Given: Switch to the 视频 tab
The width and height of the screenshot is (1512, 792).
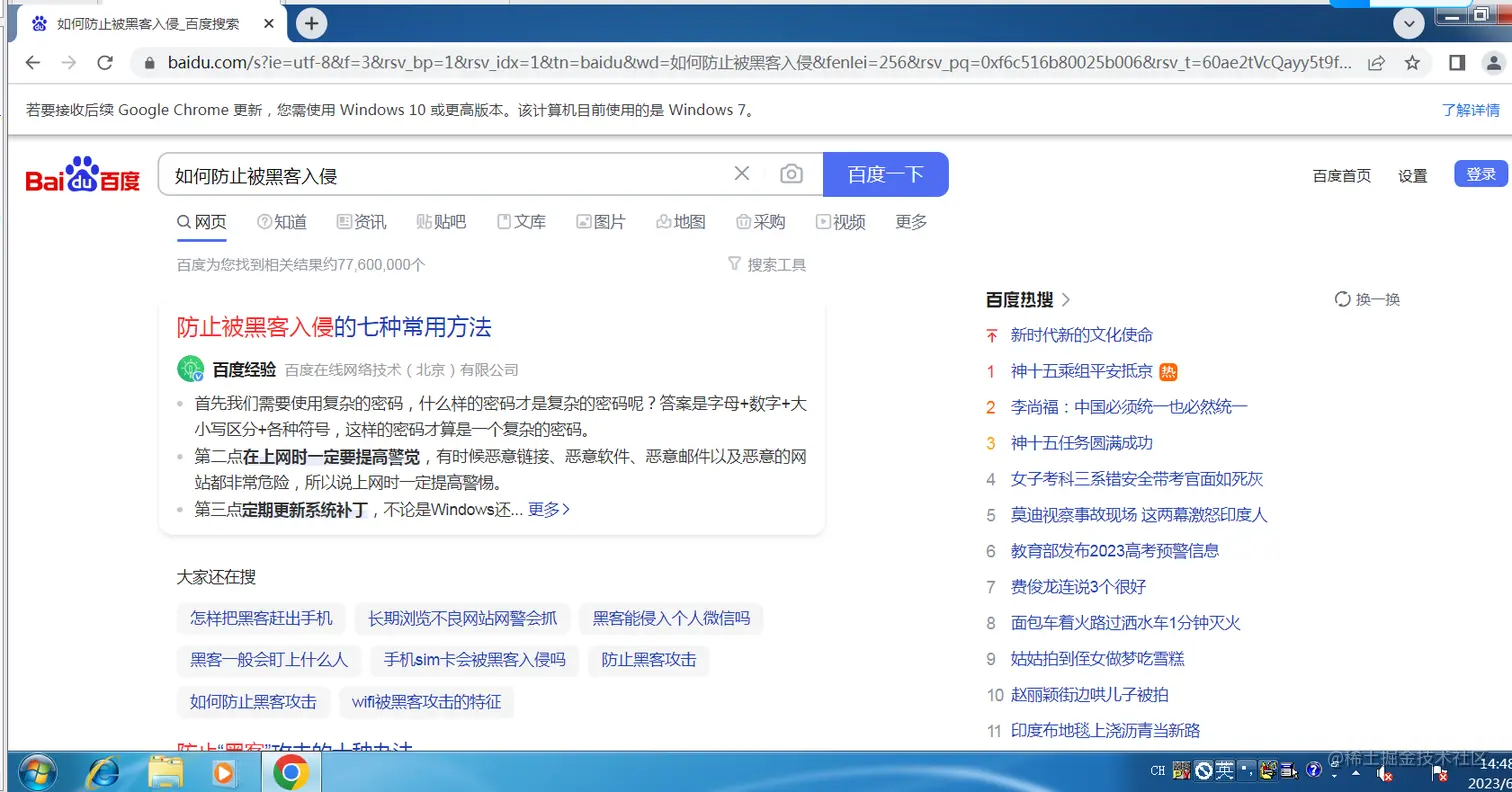Looking at the screenshot, I should (840, 222).
